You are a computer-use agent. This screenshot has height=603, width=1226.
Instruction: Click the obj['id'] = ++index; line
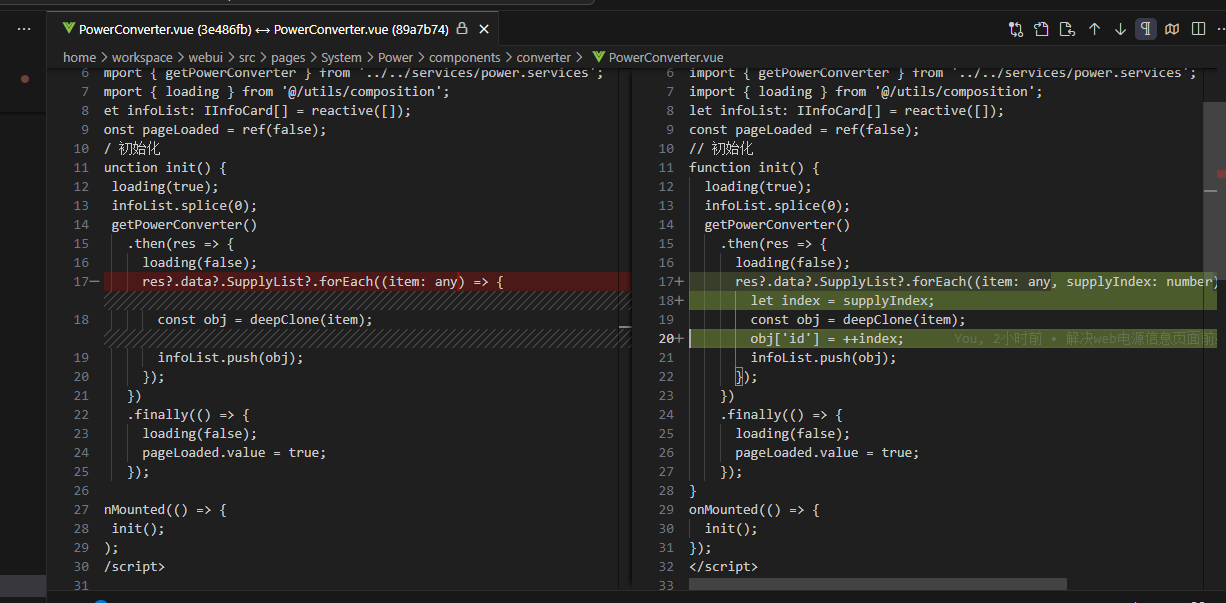pyautogui.click(x=827, y=339)
